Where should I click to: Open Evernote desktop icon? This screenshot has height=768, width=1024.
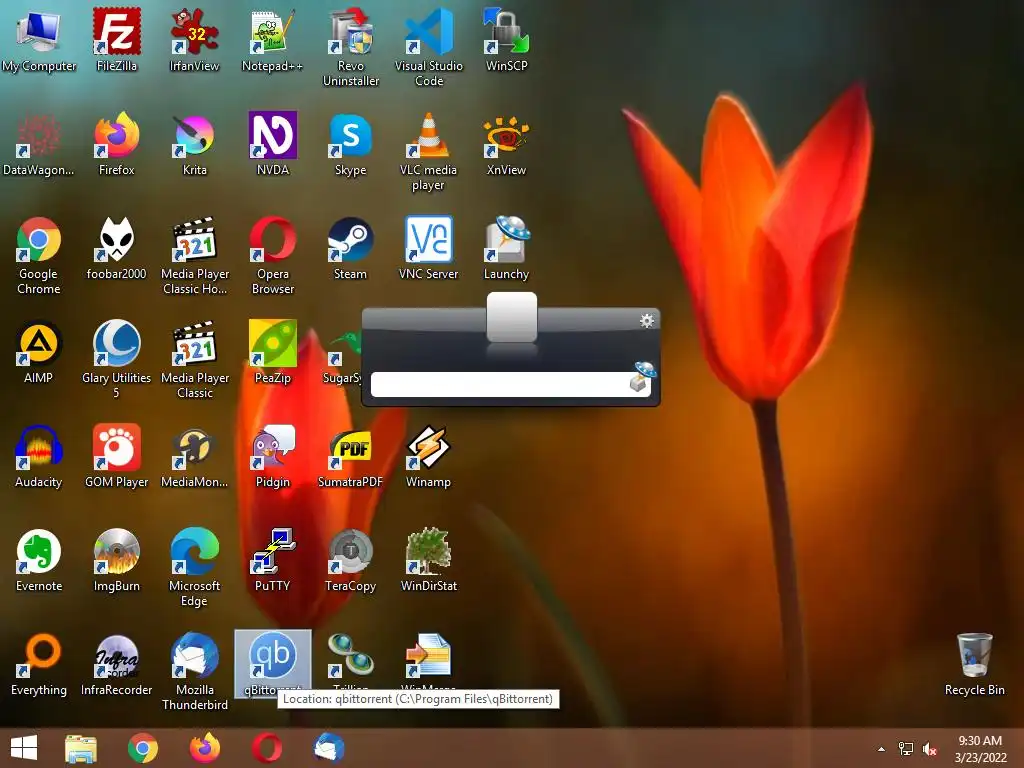tap(39, 560)
